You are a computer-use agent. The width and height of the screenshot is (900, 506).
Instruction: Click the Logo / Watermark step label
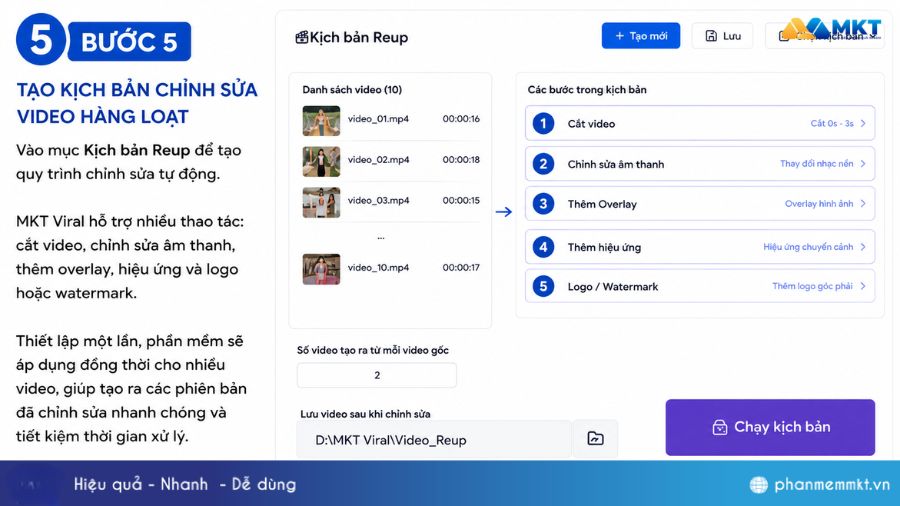613,287
